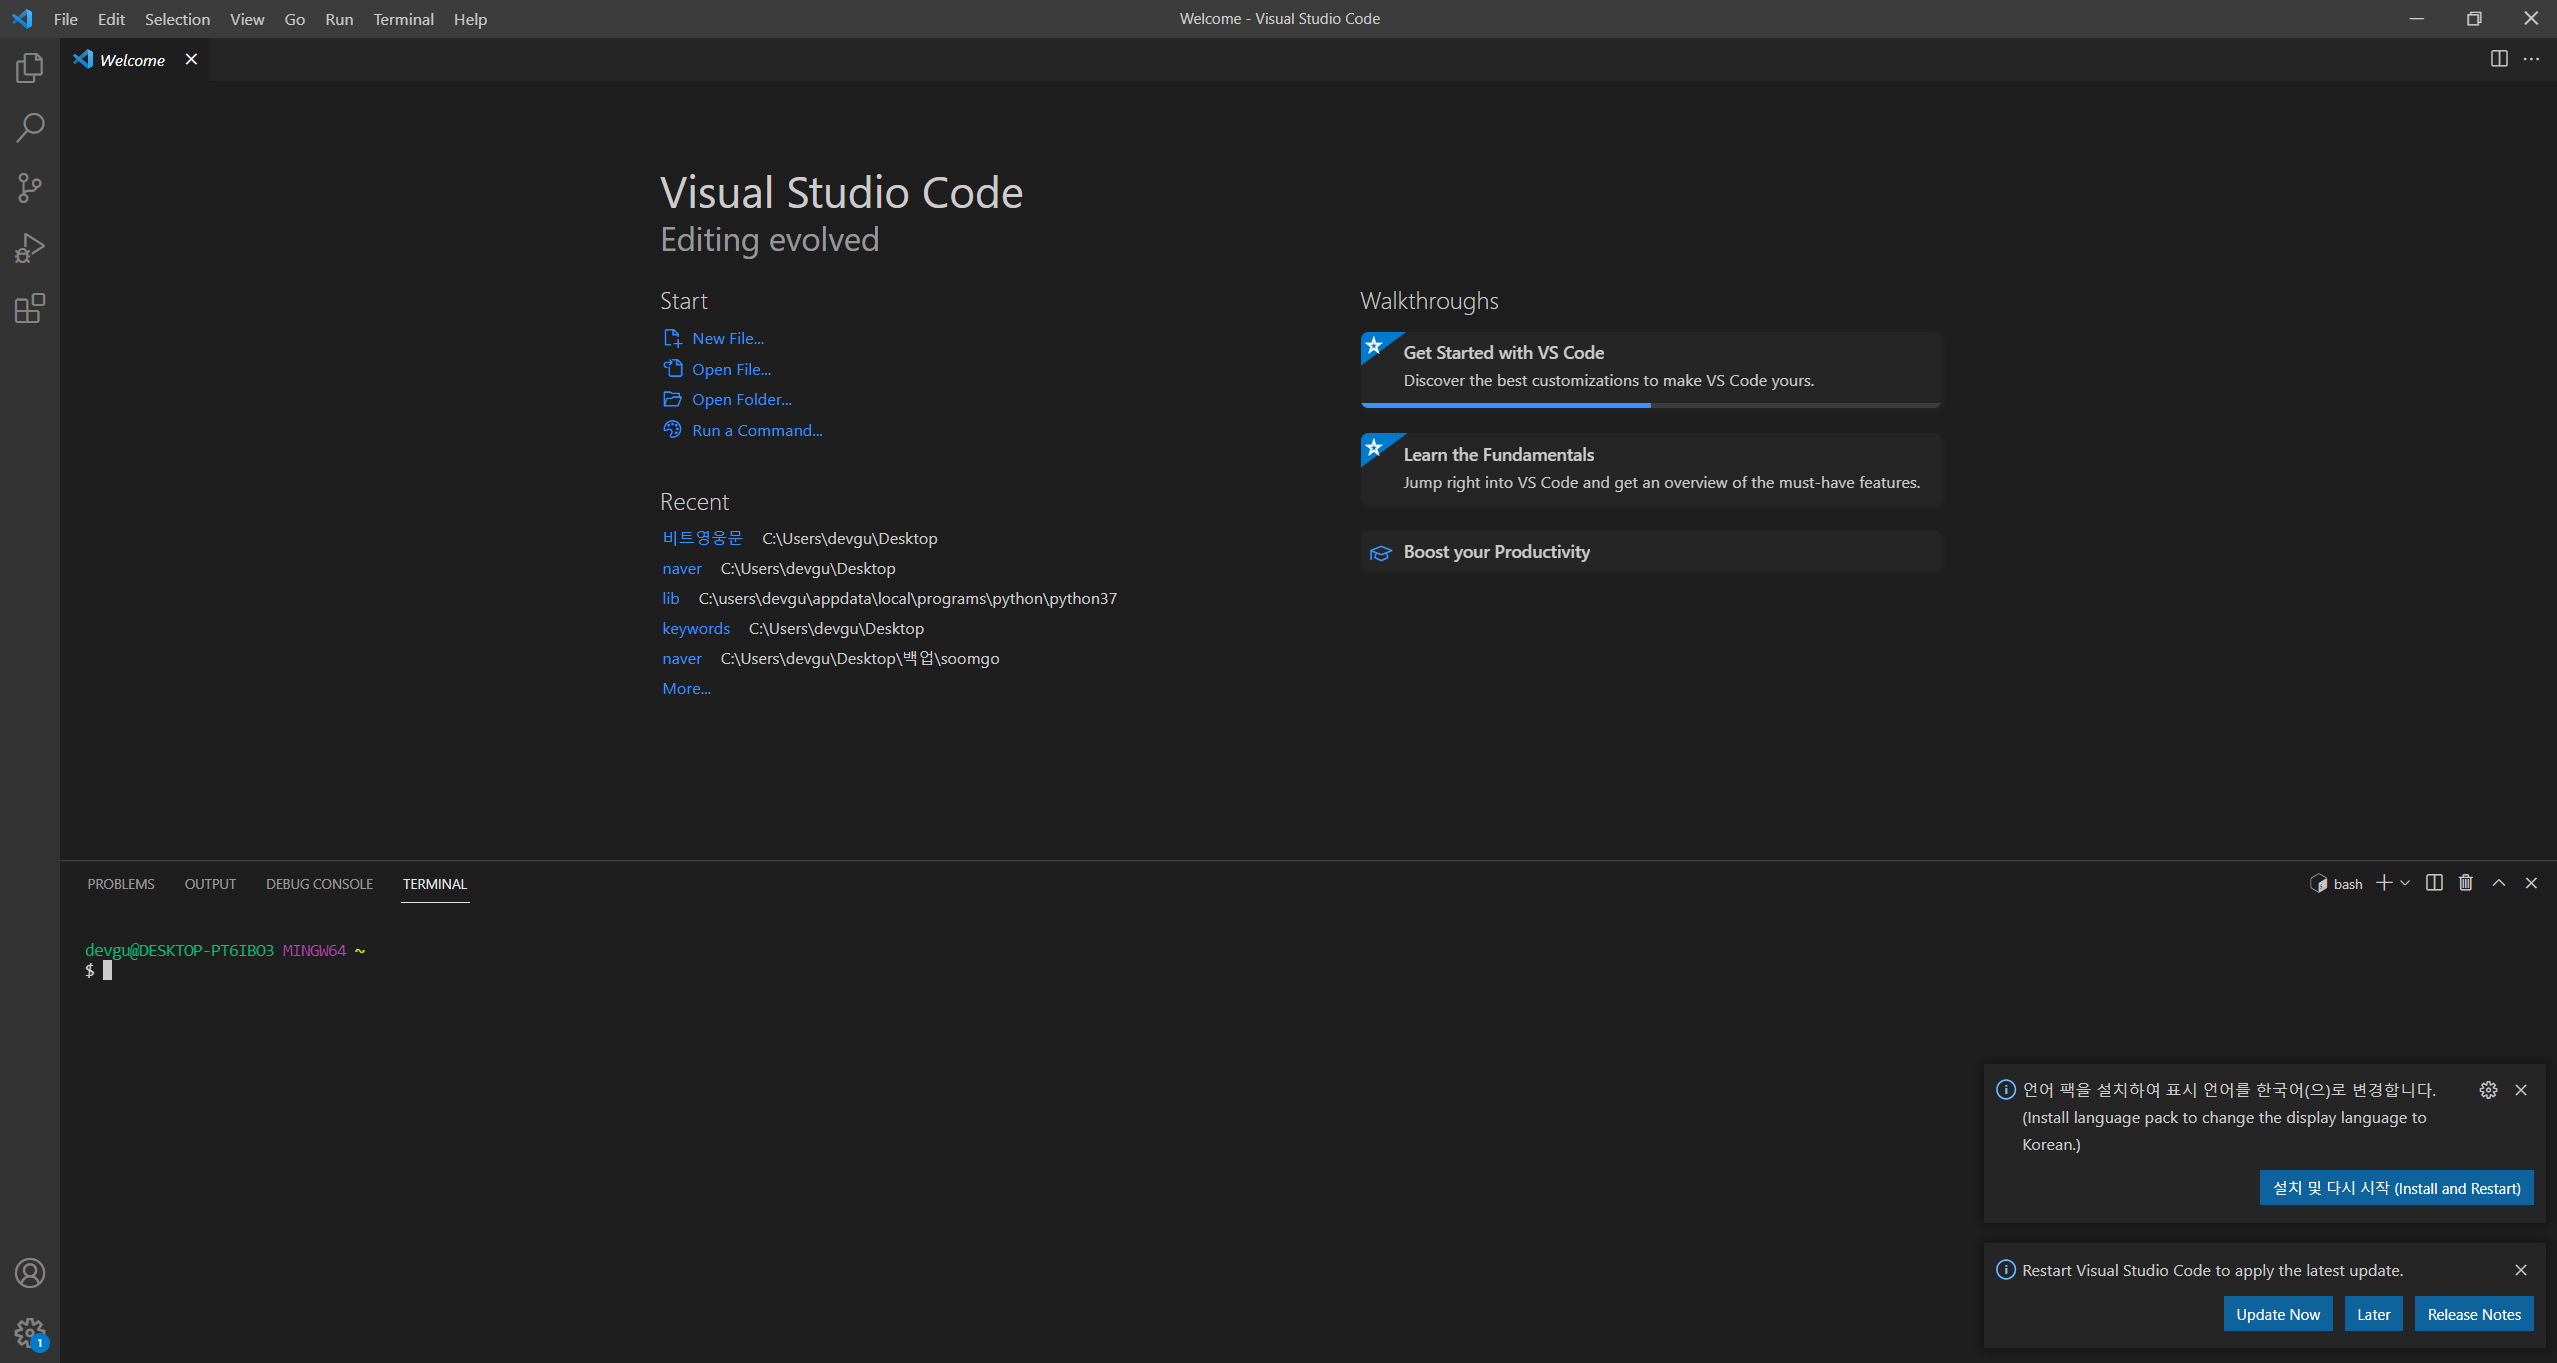The image size is (2557, 1363).
Task: Open the Manage gear icon
Action: (30, 1332)
